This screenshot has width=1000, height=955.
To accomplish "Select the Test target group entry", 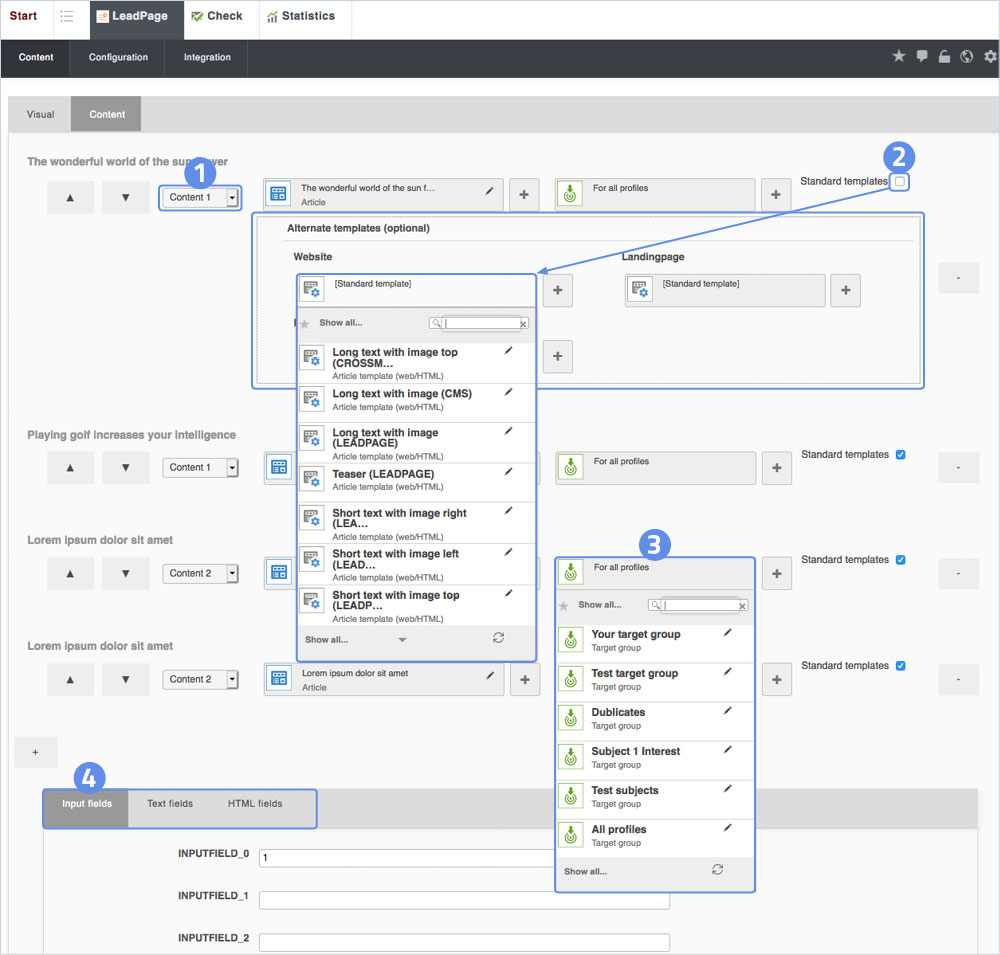I will (x=634, y=673).
